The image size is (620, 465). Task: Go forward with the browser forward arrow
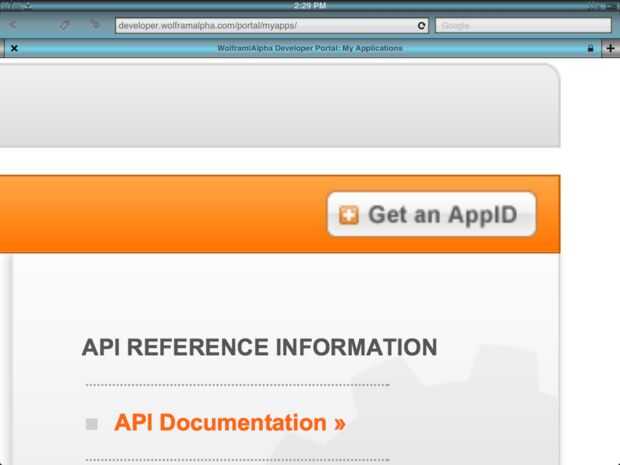95,25
